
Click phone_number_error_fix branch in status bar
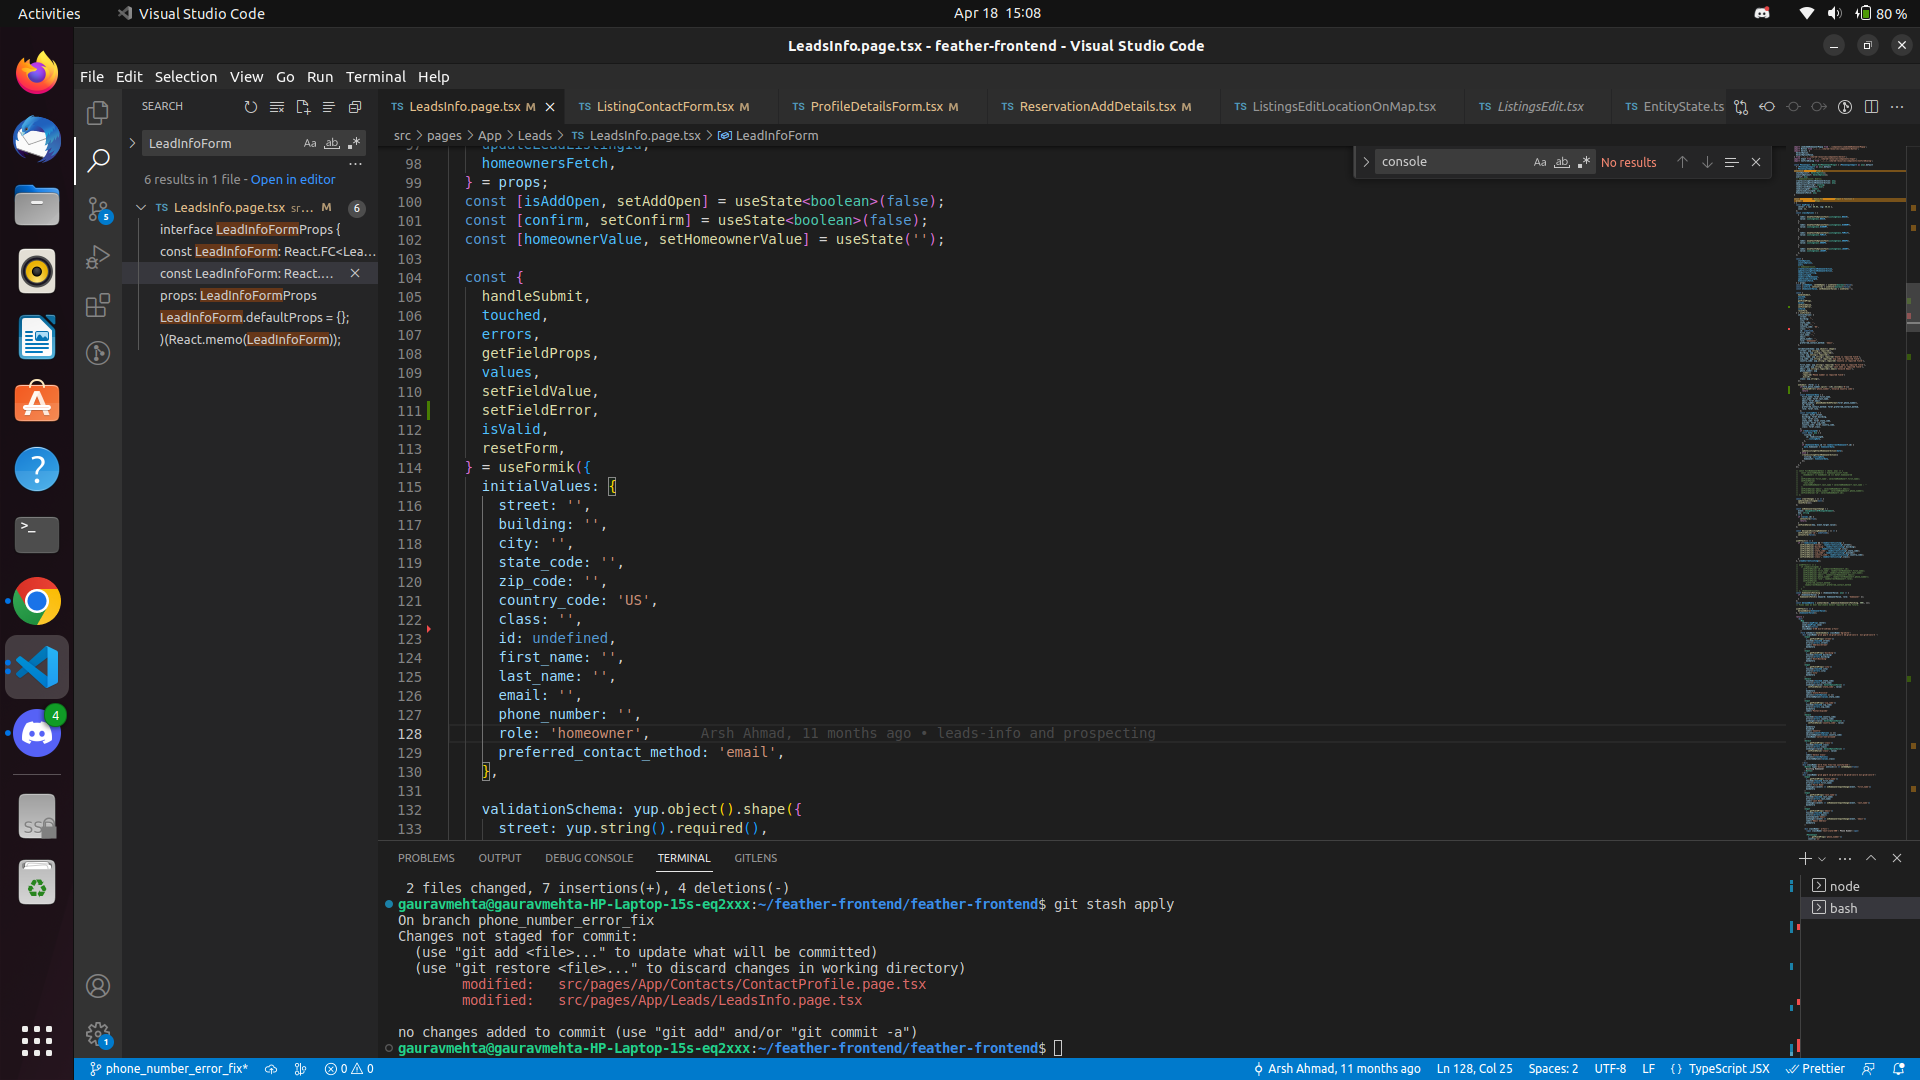[170, 1069]
